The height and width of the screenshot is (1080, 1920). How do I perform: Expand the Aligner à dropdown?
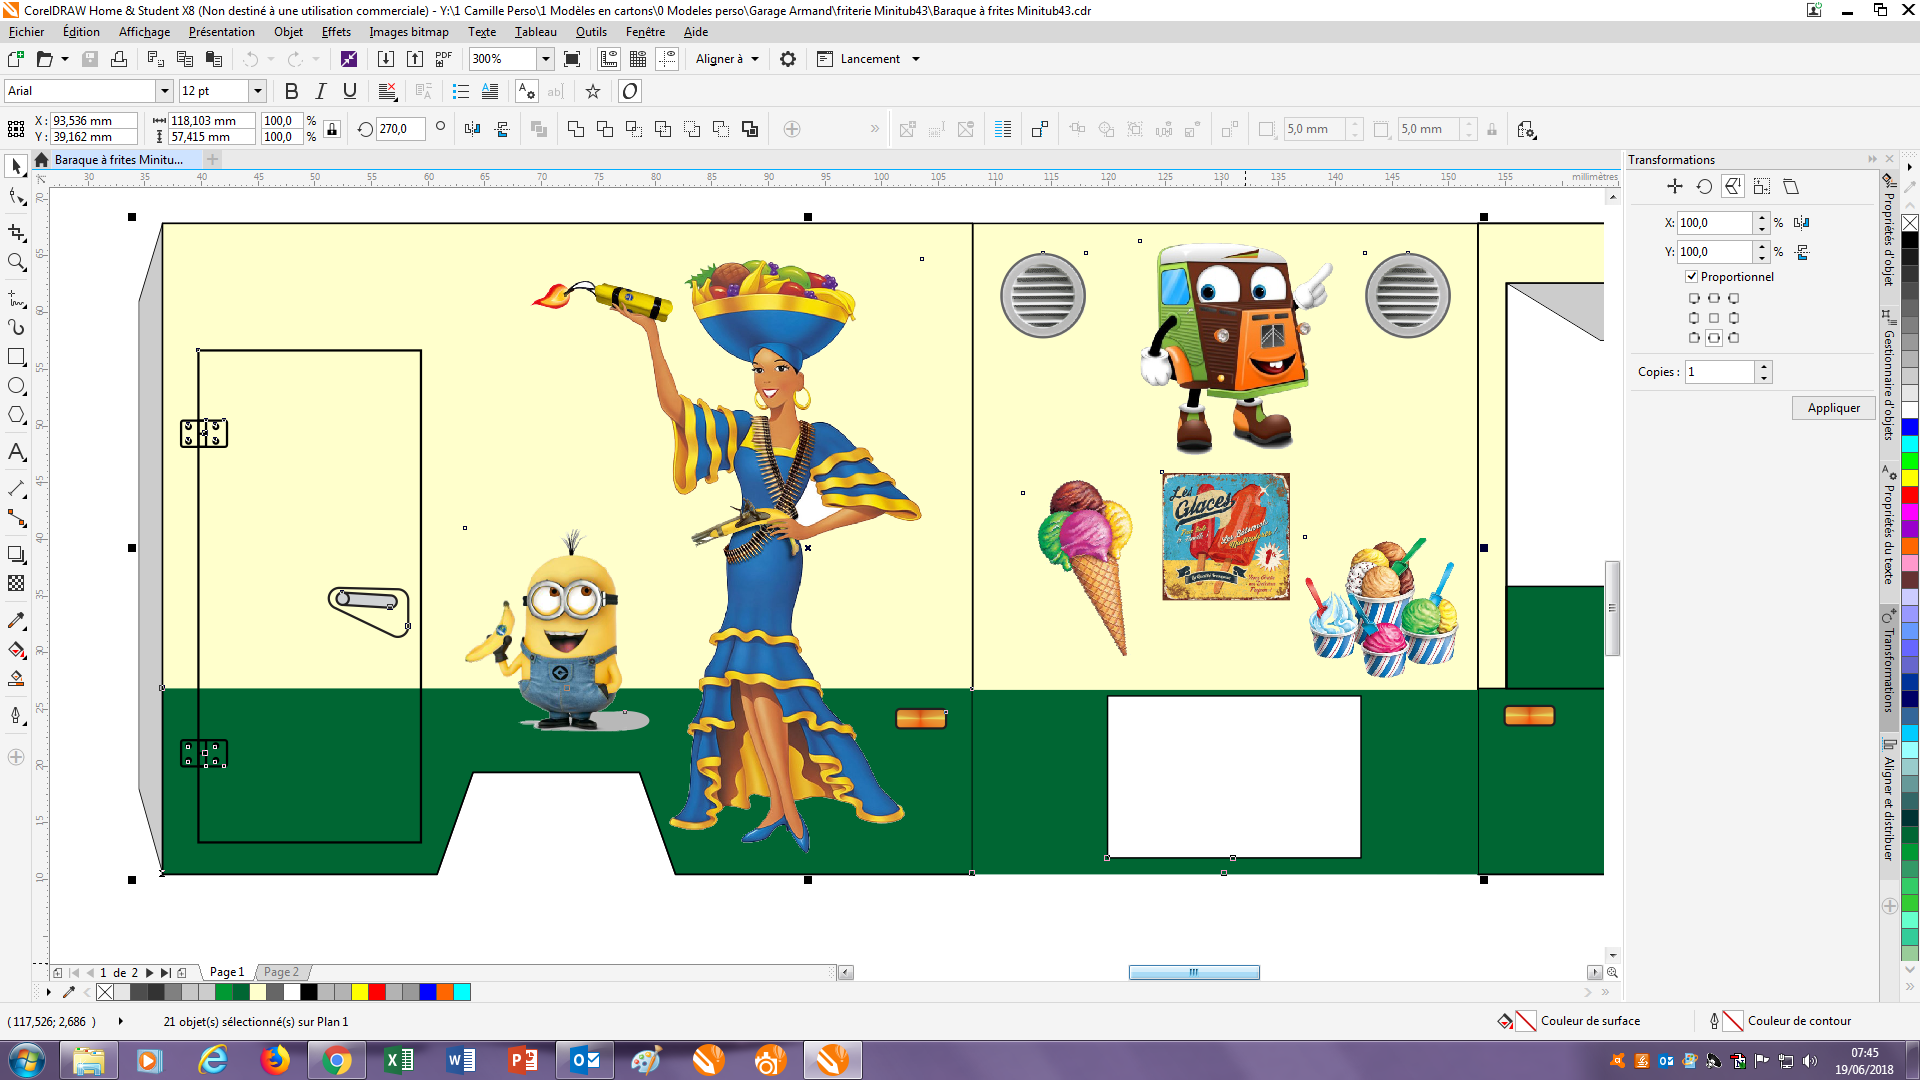[755, 59]
